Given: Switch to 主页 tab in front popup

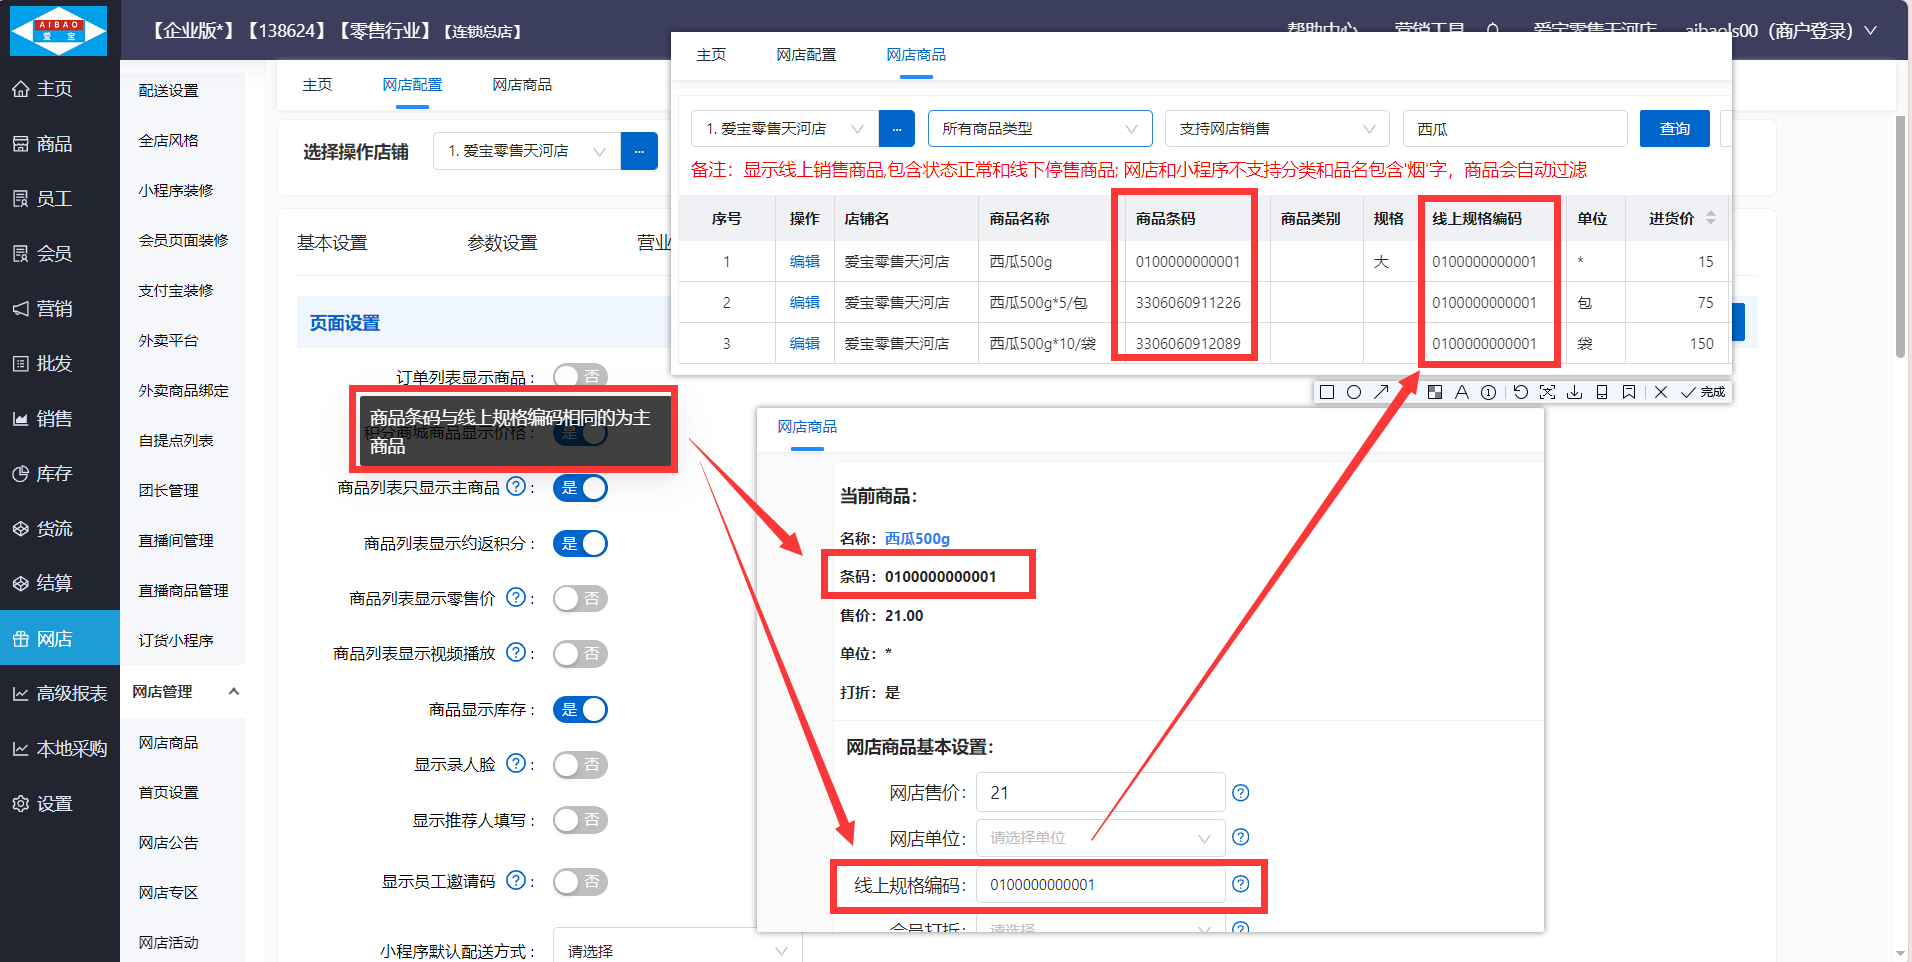Looking at the screenshot, I should click(x=711, y=55).
